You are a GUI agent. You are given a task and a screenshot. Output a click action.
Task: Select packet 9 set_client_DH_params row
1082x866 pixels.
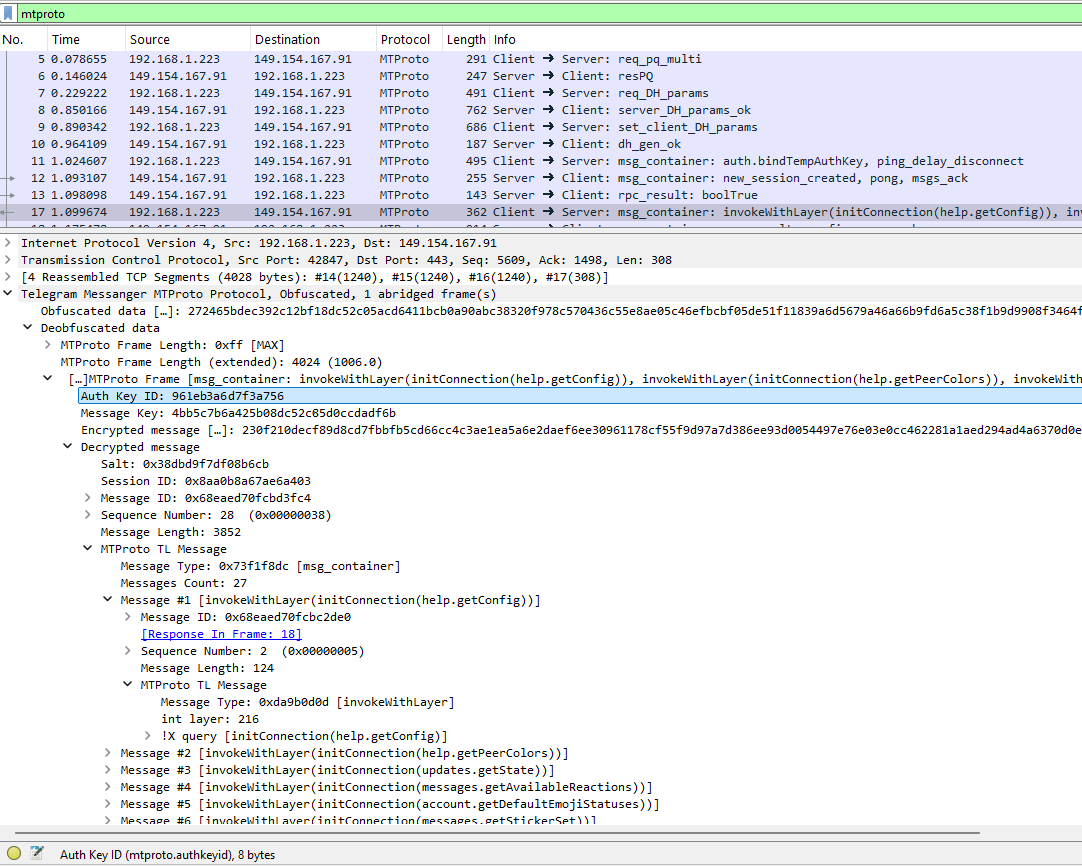(541, 127)
